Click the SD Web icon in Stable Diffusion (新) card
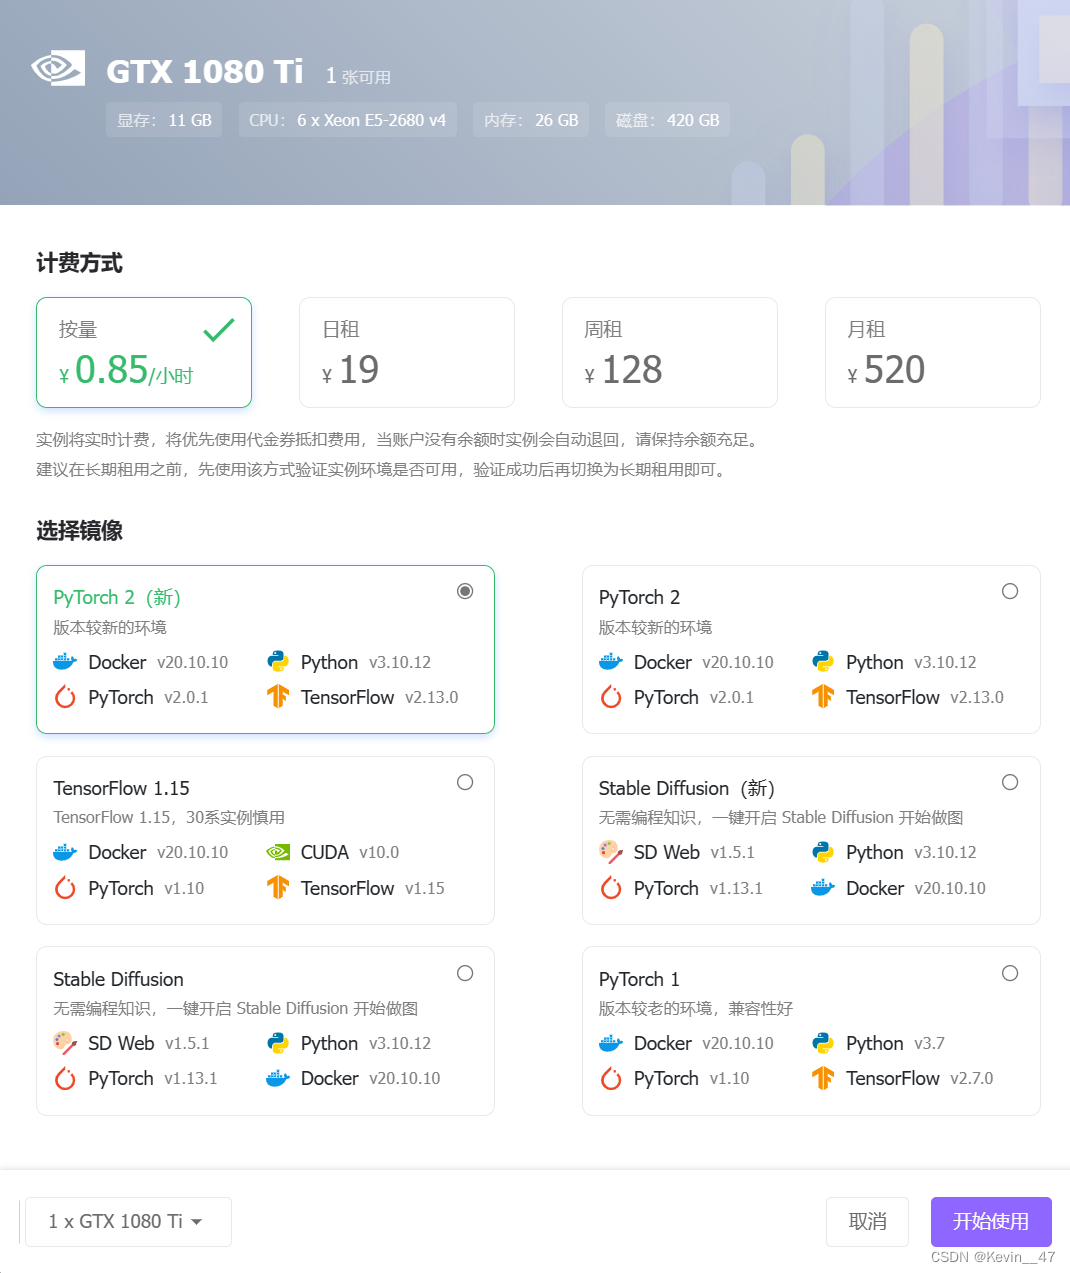The width and height of the screenshot is (1070, 1273). click(x=611, y=852)
